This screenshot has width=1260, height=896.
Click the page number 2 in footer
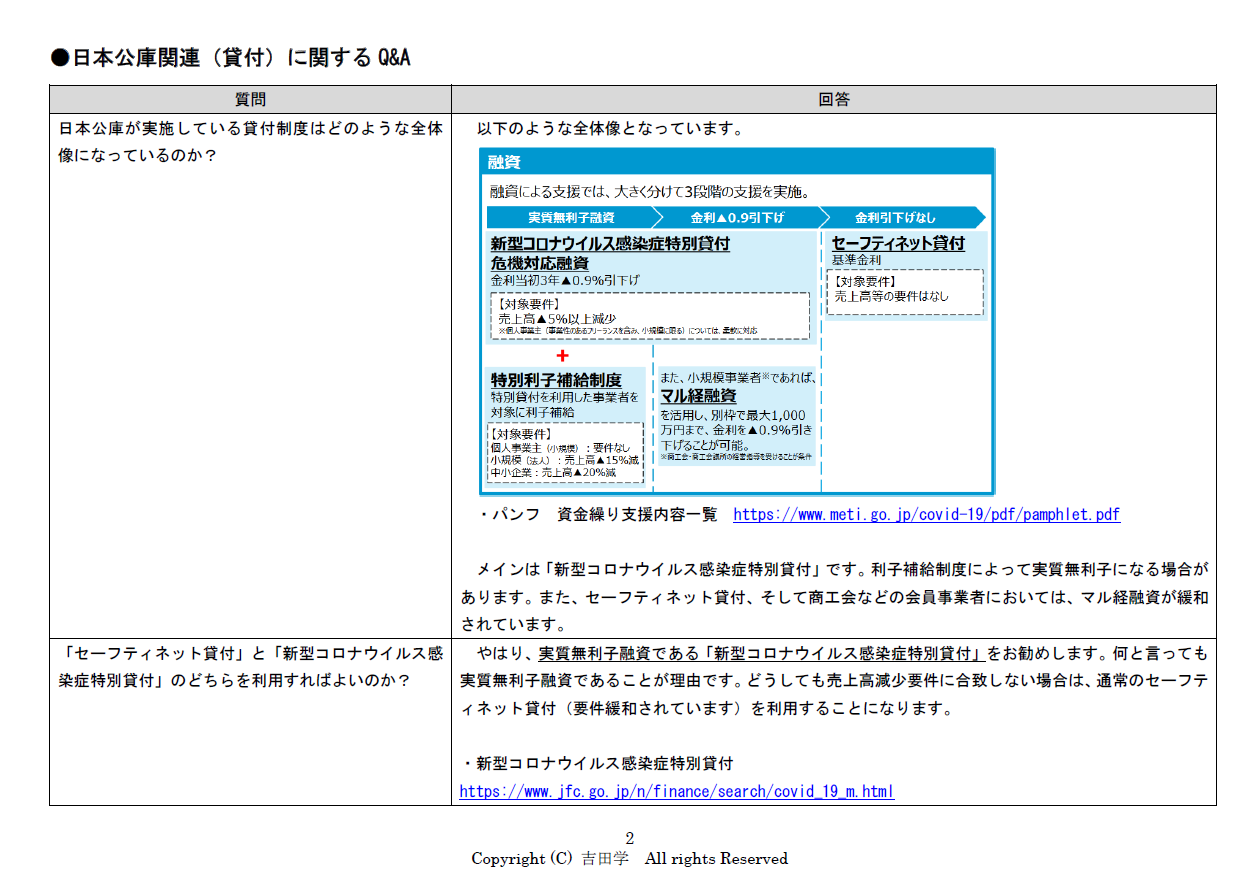629,838
